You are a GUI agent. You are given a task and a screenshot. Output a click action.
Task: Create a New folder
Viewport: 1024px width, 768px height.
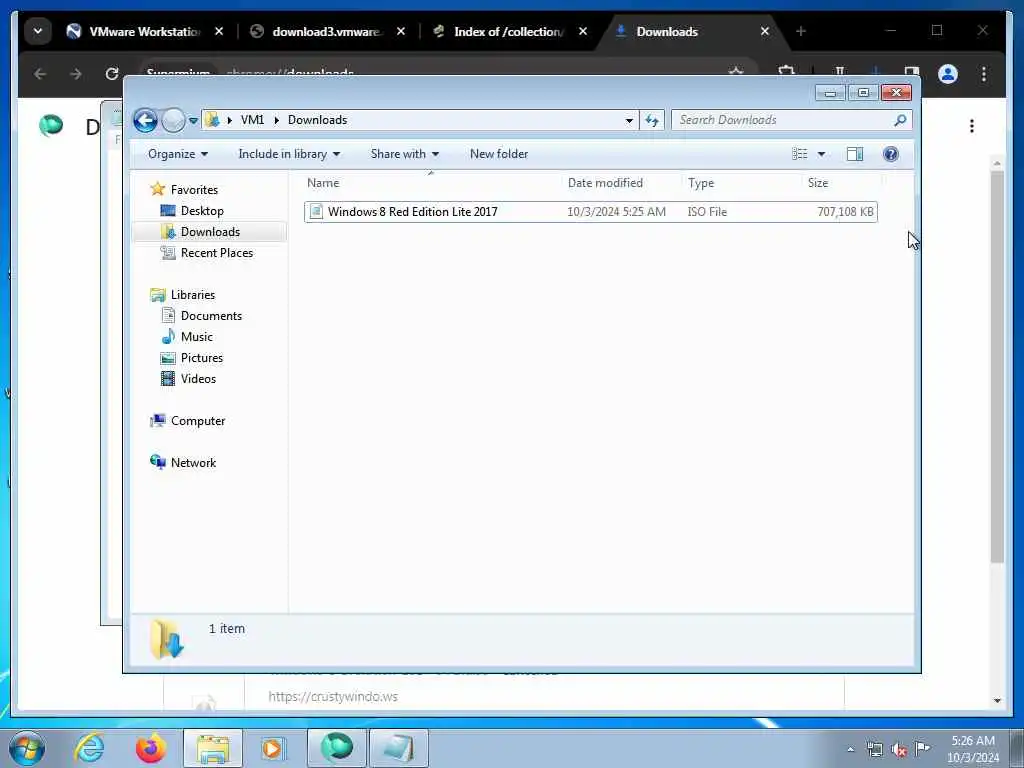point(499,154)
